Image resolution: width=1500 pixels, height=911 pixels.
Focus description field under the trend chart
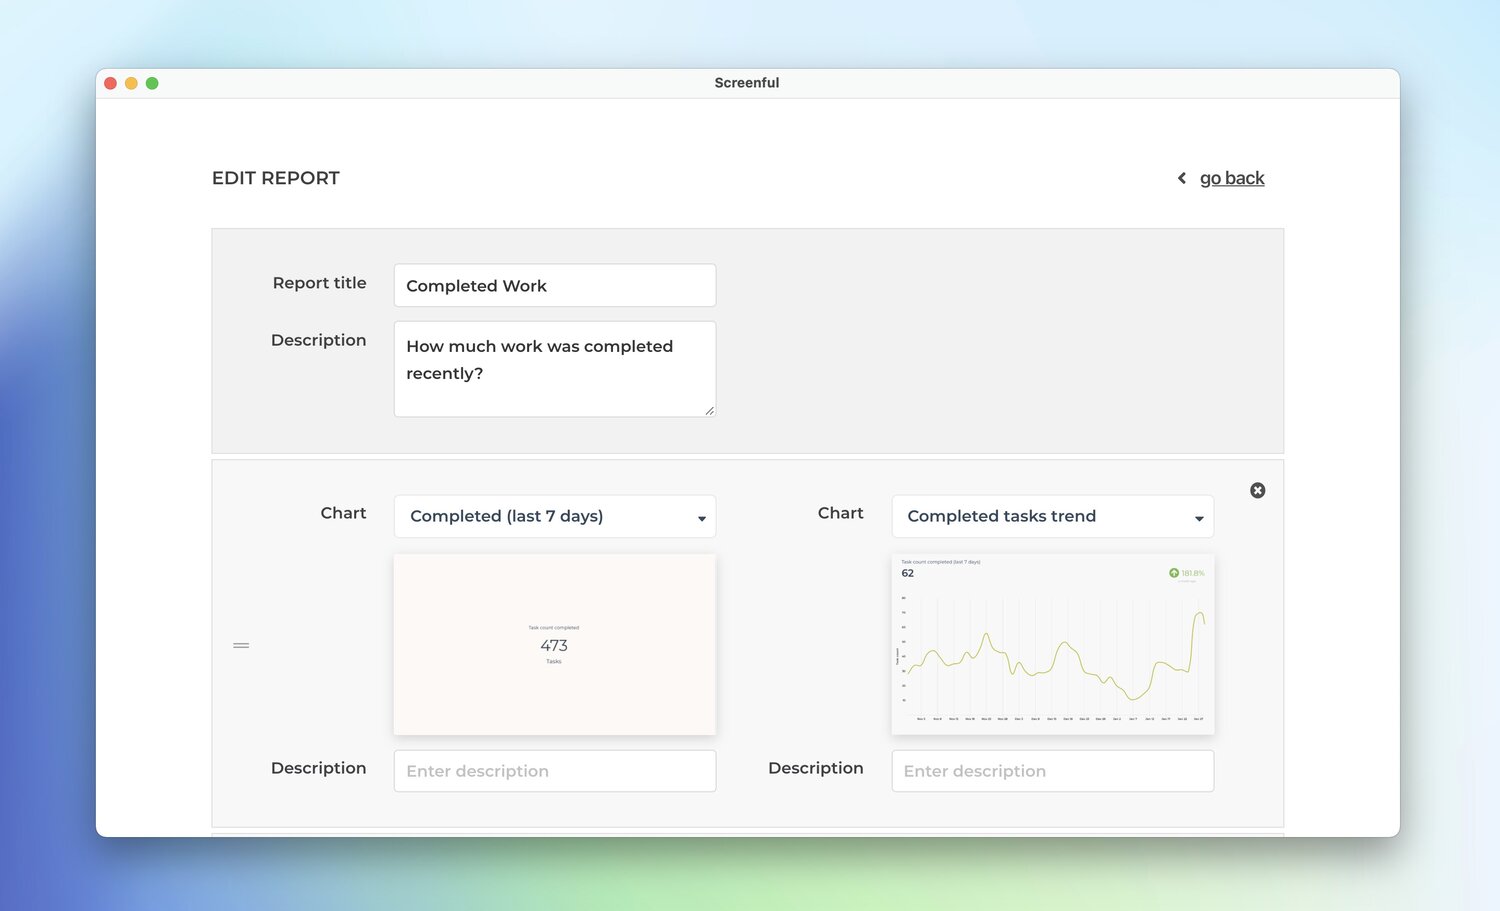[x=1053, y=771]
